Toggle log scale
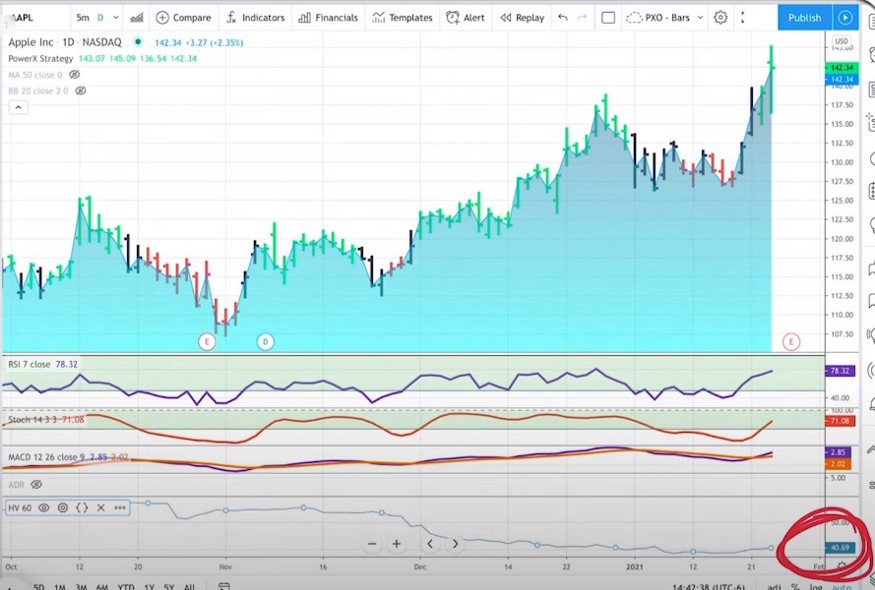Viewport: 875px width, 590px height. tap(816, 587)
